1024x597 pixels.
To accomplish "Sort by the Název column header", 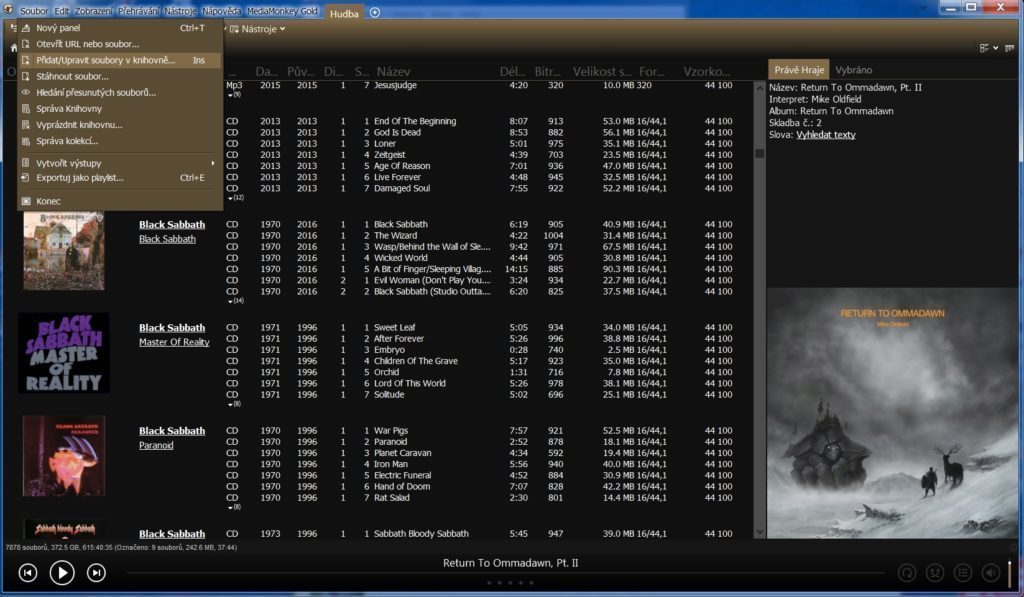I will (x=393, y=72).
